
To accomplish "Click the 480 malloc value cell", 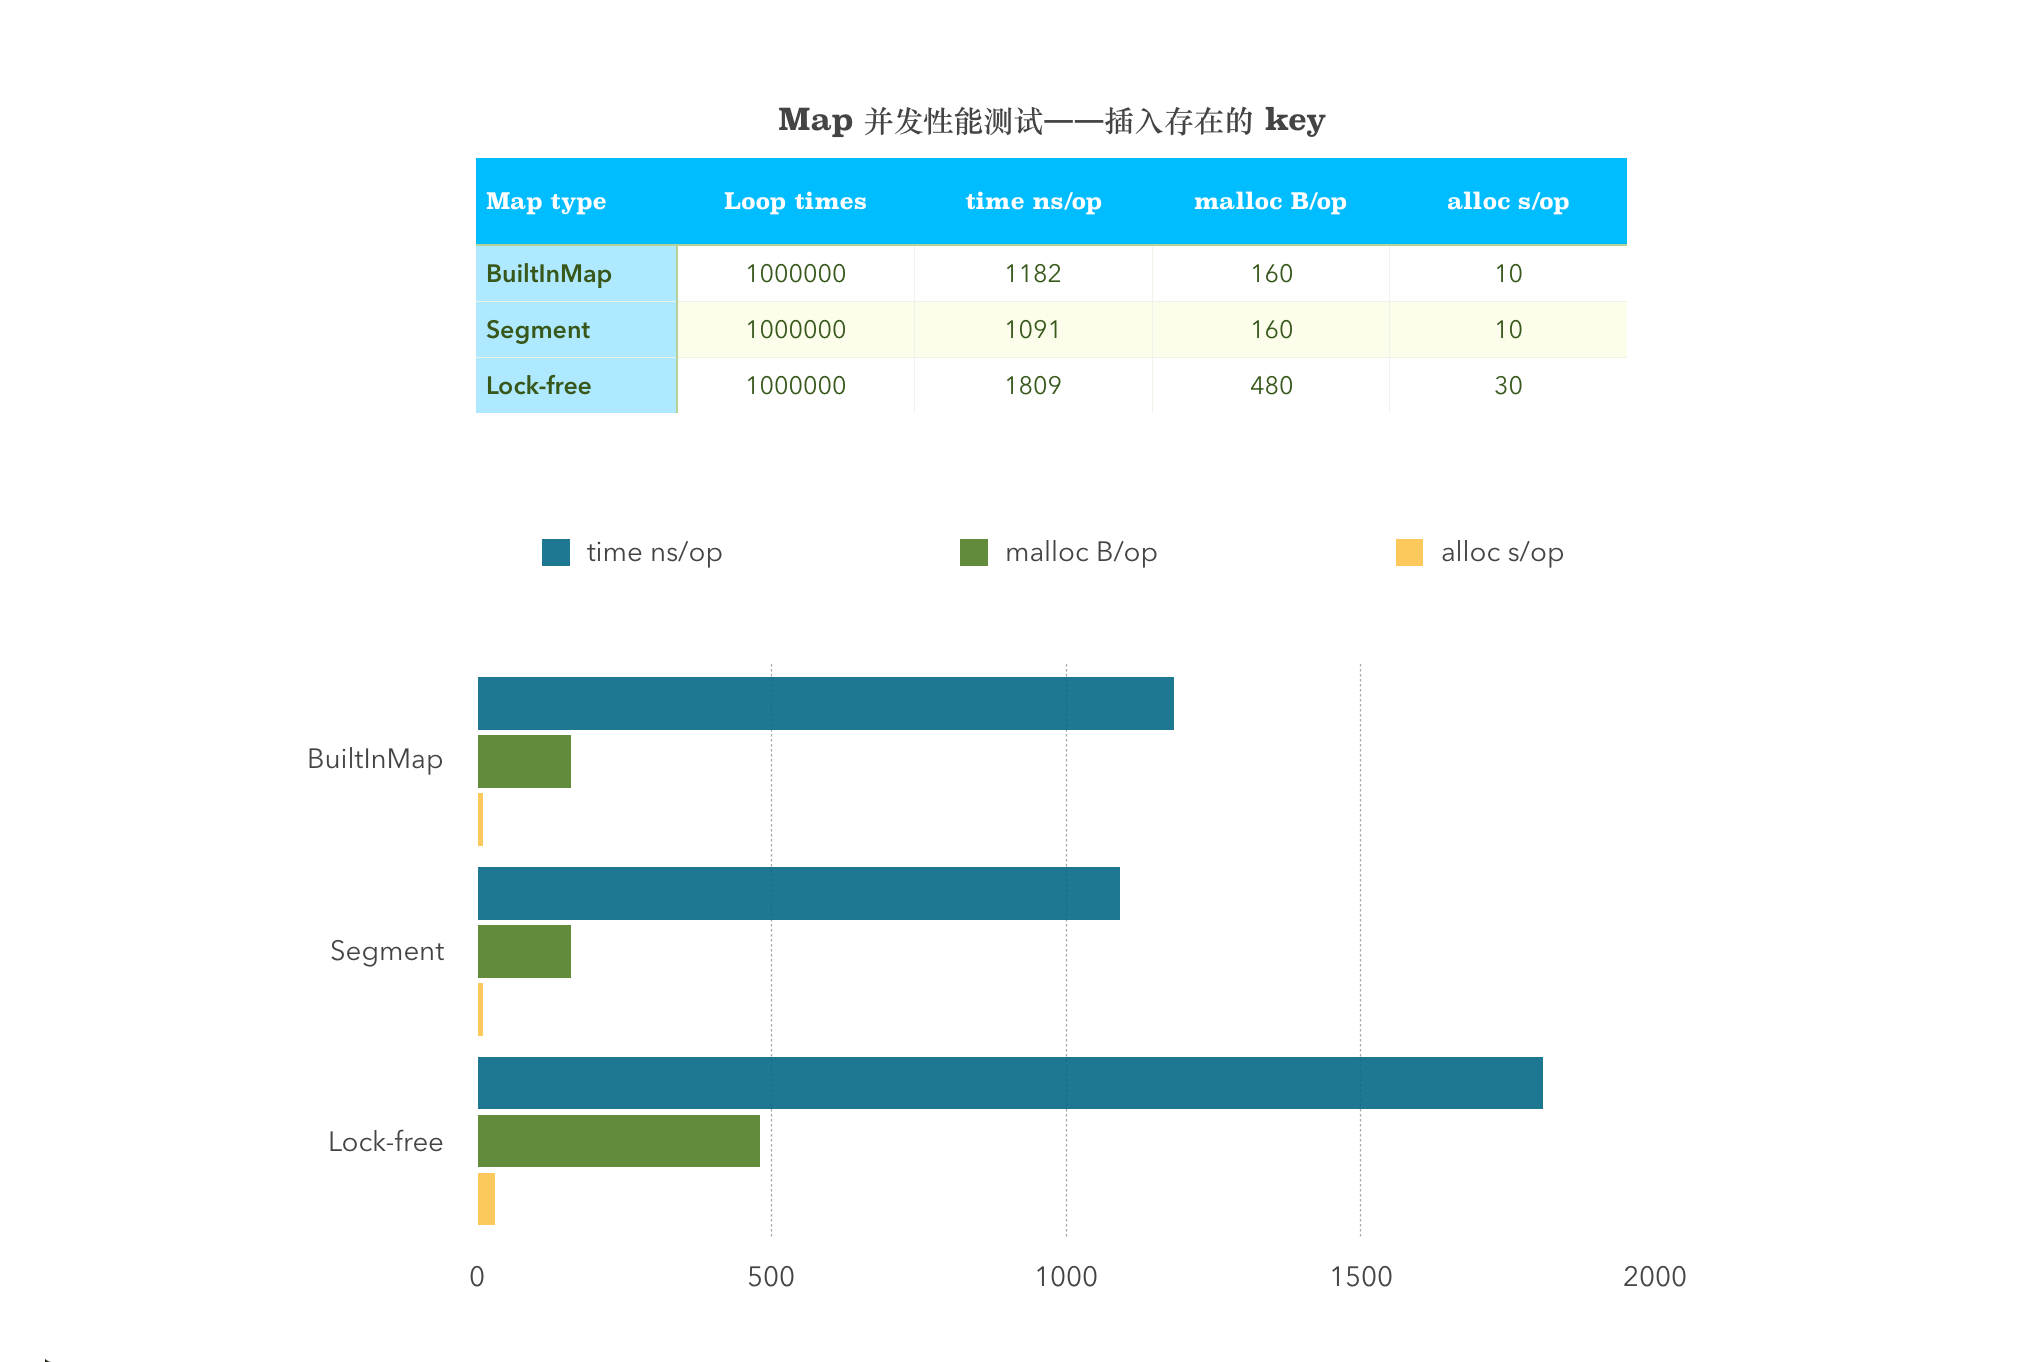I will (1271, 386).
